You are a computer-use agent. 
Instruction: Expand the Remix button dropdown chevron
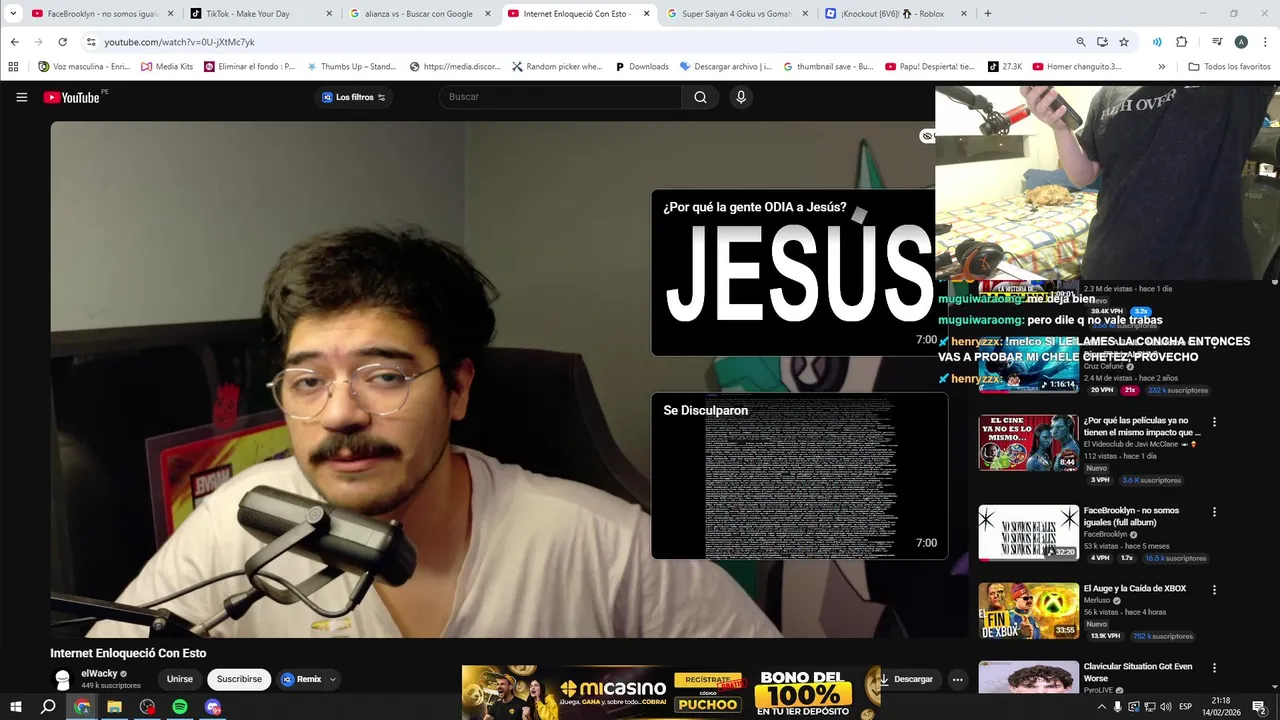click(x=333, y=679)
